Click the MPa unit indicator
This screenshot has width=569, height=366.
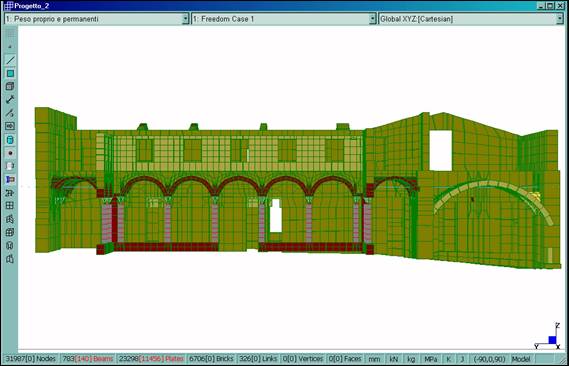click(430, 359)
